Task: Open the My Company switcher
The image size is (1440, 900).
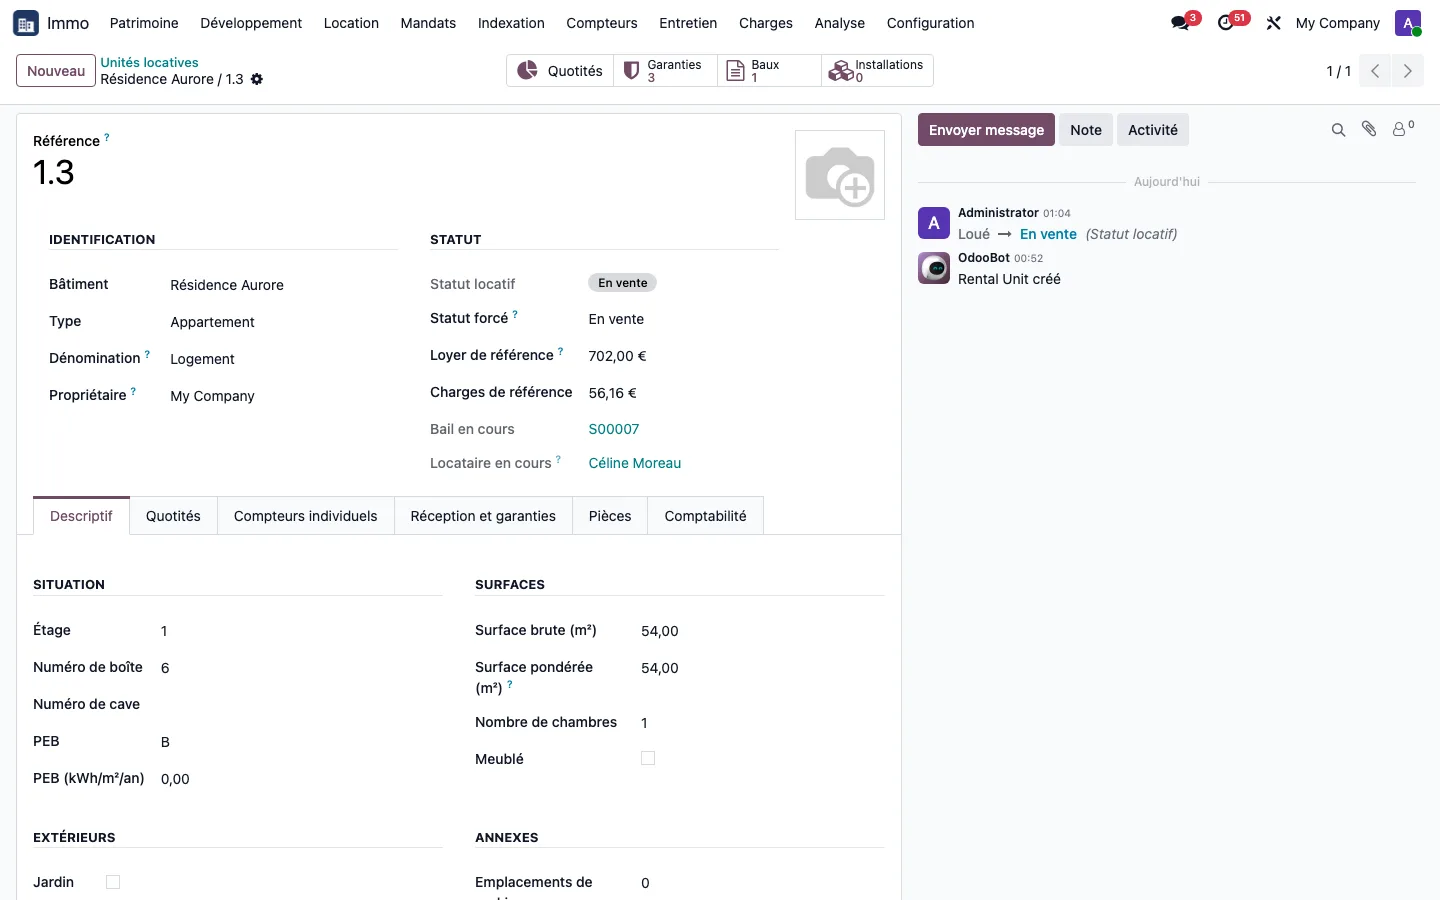Action: 1337,23
